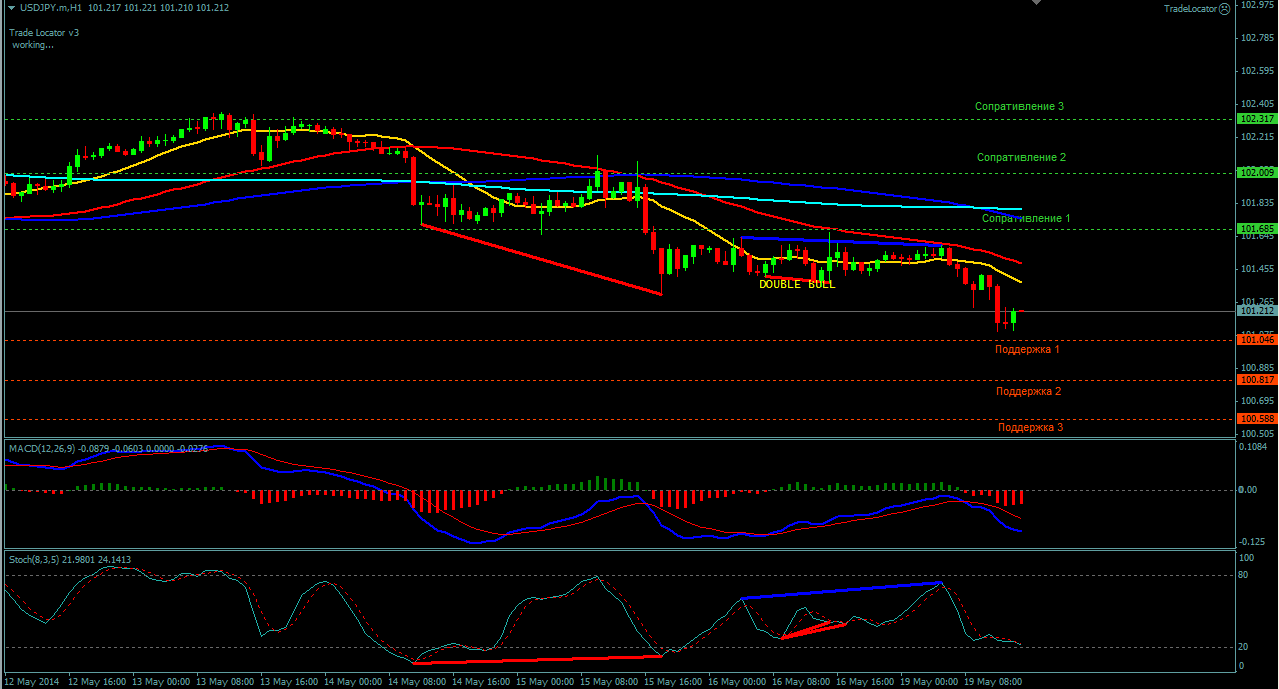Click the Trade Locator v3 status label

click(44, 32)
